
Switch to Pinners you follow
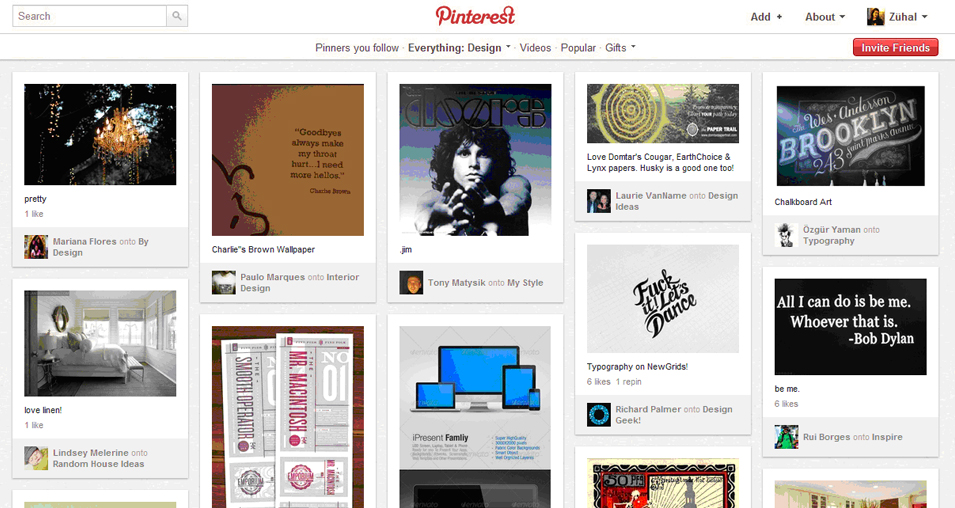point(357,48)
